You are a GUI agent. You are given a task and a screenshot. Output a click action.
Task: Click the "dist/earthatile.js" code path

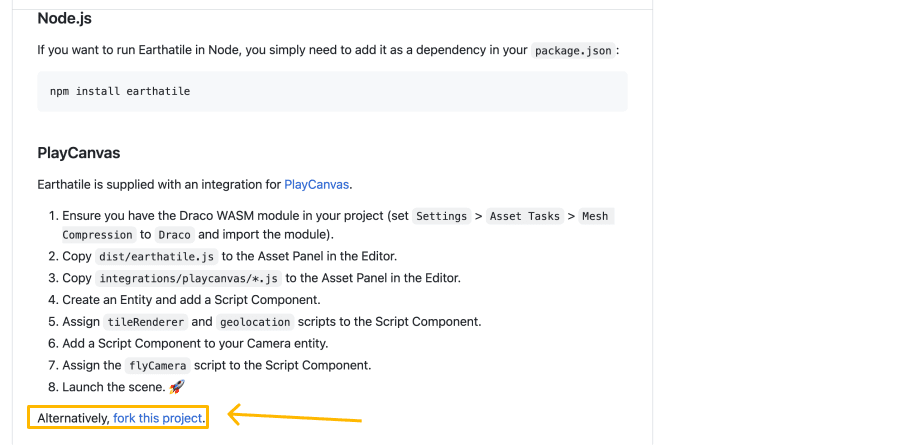point(154,256)
